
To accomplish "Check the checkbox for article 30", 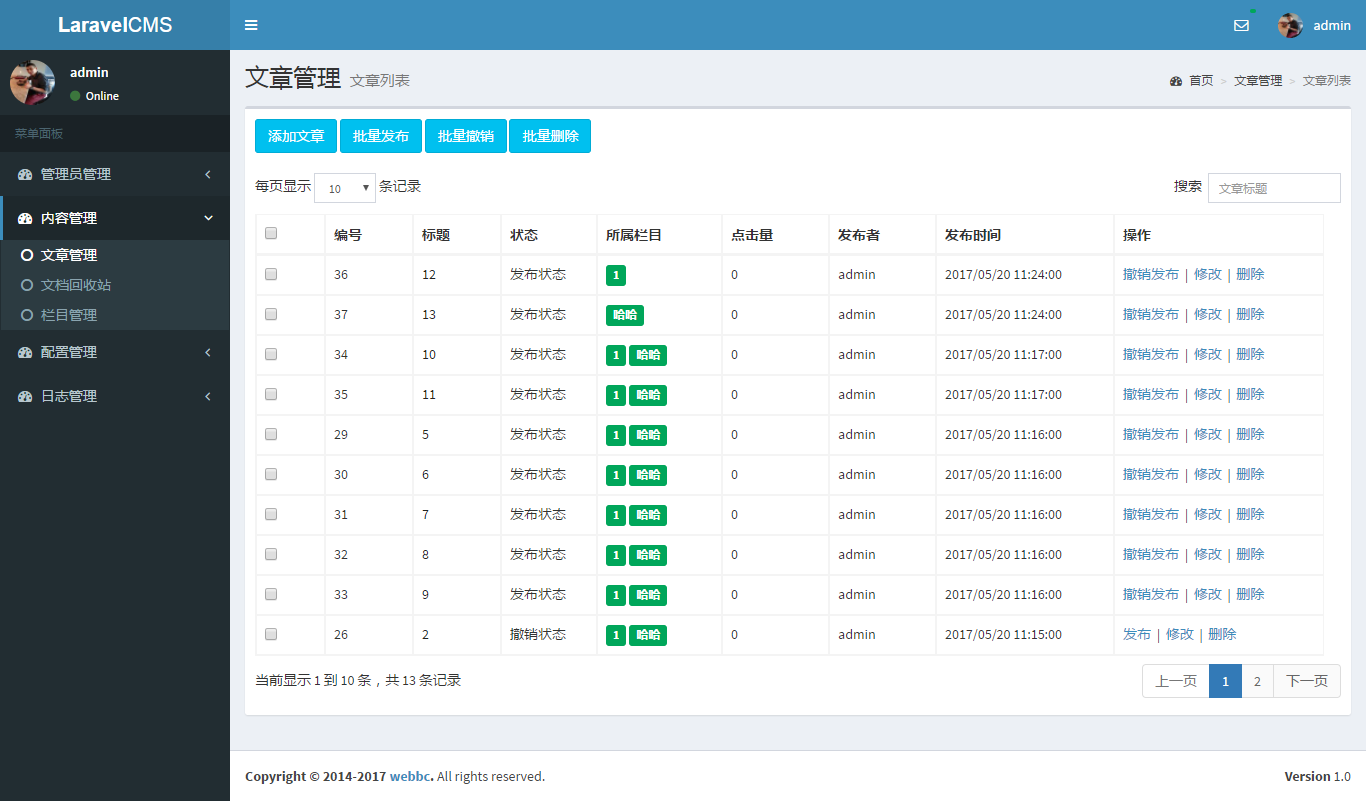I will (271, 474).
